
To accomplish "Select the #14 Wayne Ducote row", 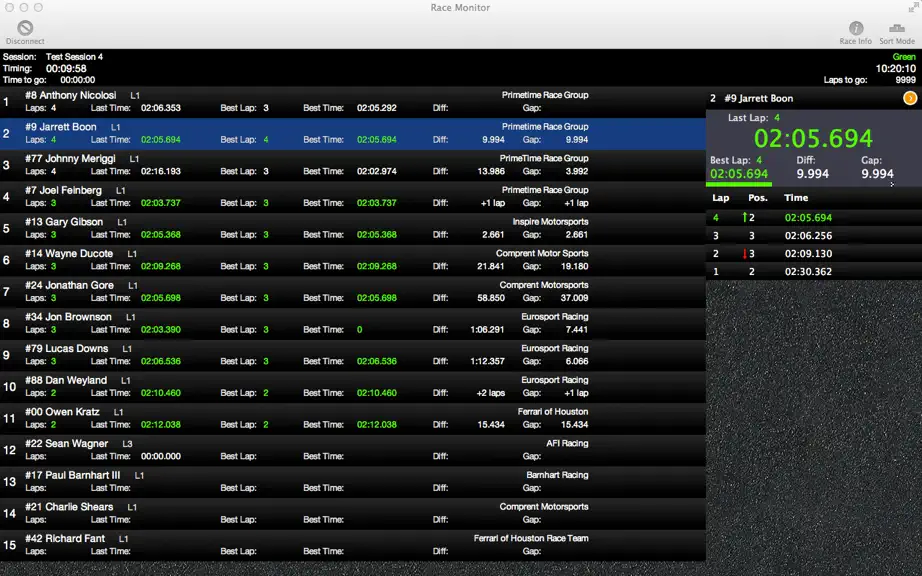I will point(353,261).
